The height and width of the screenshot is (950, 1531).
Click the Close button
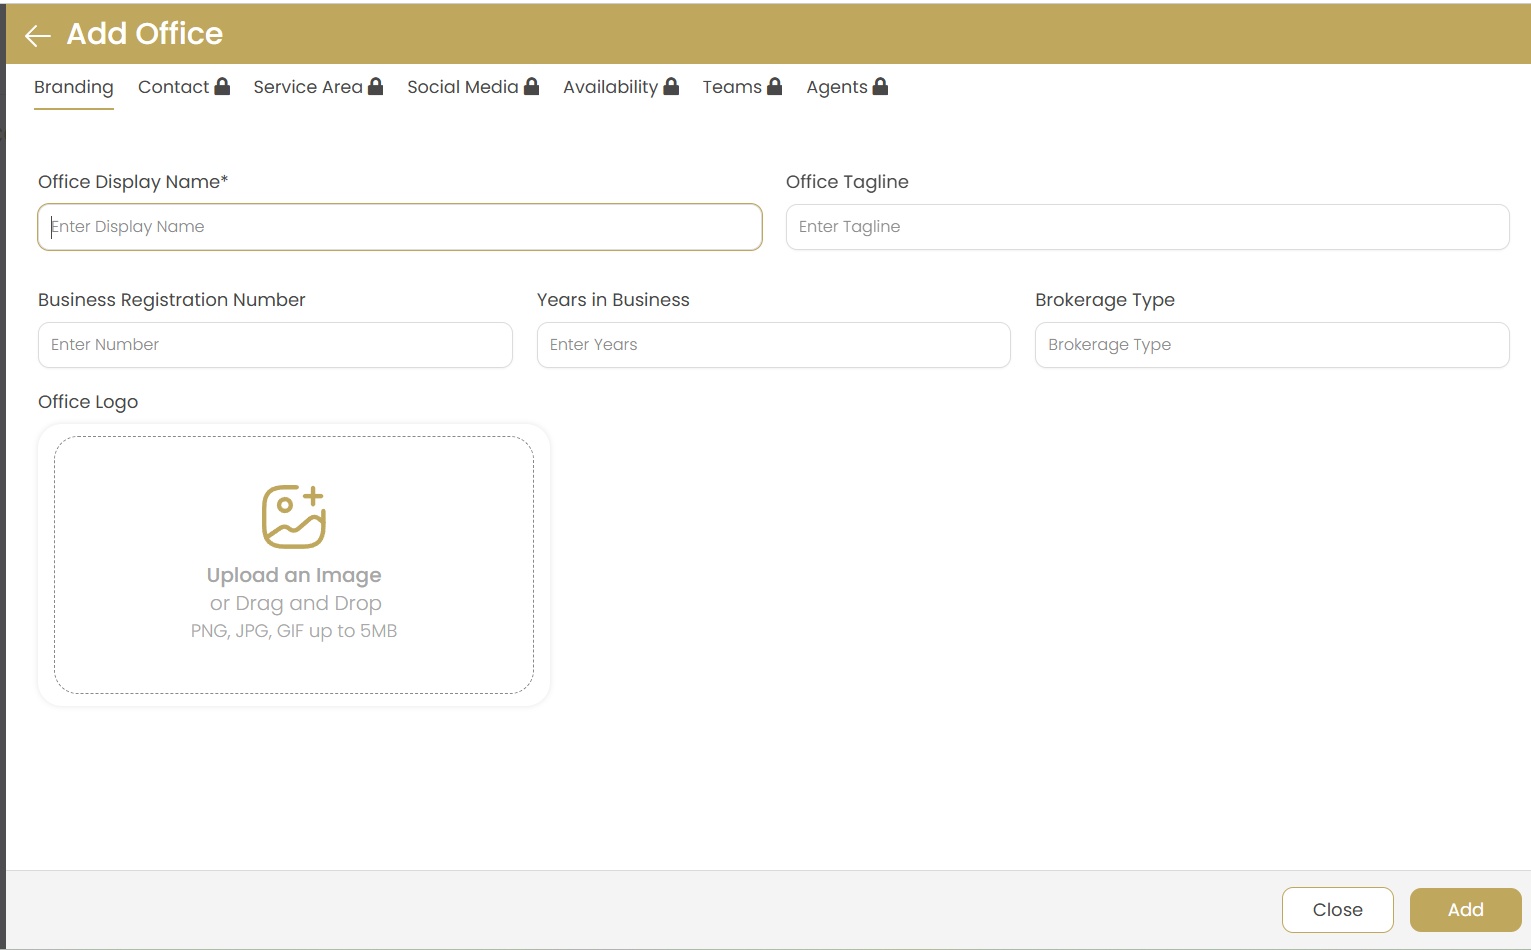click(x=1337, y=909)
